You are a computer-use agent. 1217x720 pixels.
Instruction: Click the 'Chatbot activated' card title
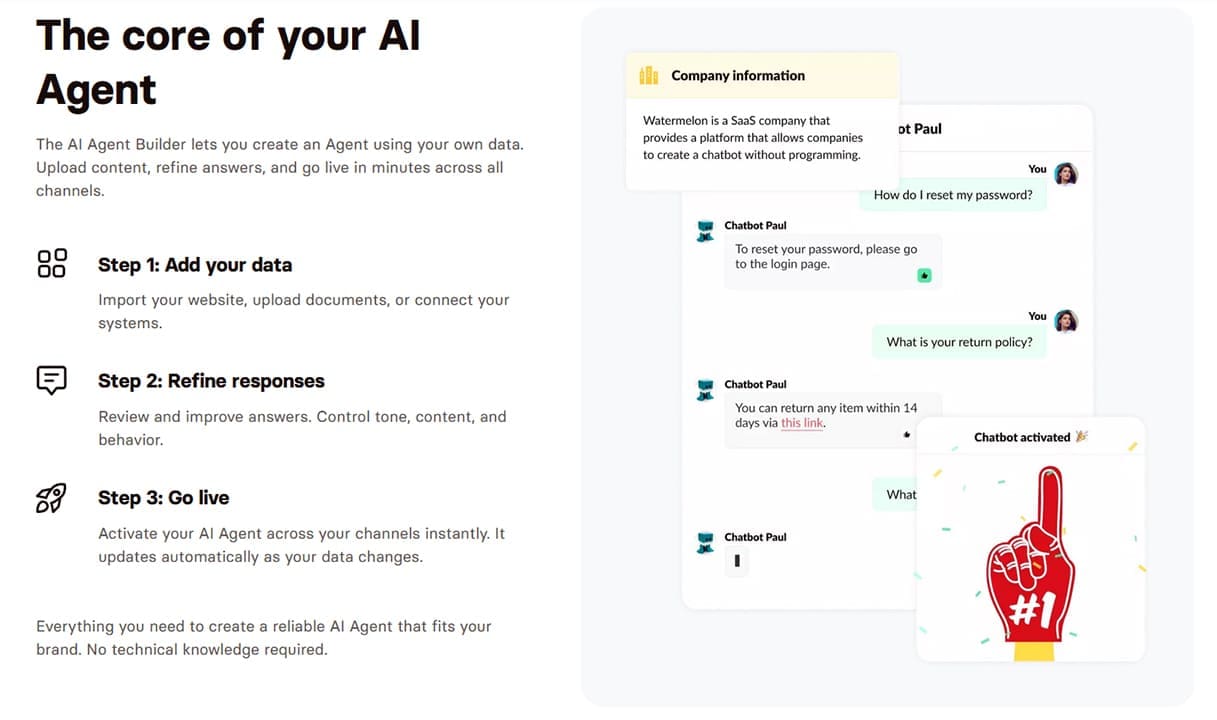pos(1030,437)
